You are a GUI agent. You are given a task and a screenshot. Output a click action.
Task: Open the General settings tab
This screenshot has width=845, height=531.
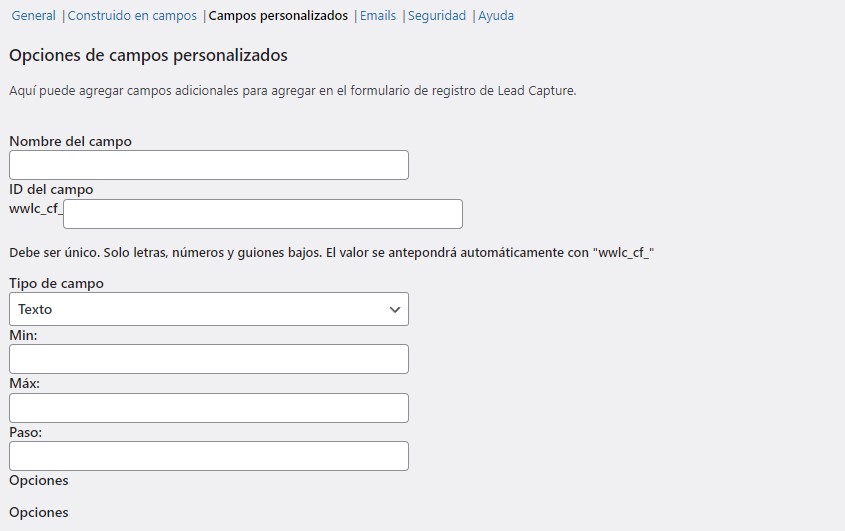[x=33, y=16]
